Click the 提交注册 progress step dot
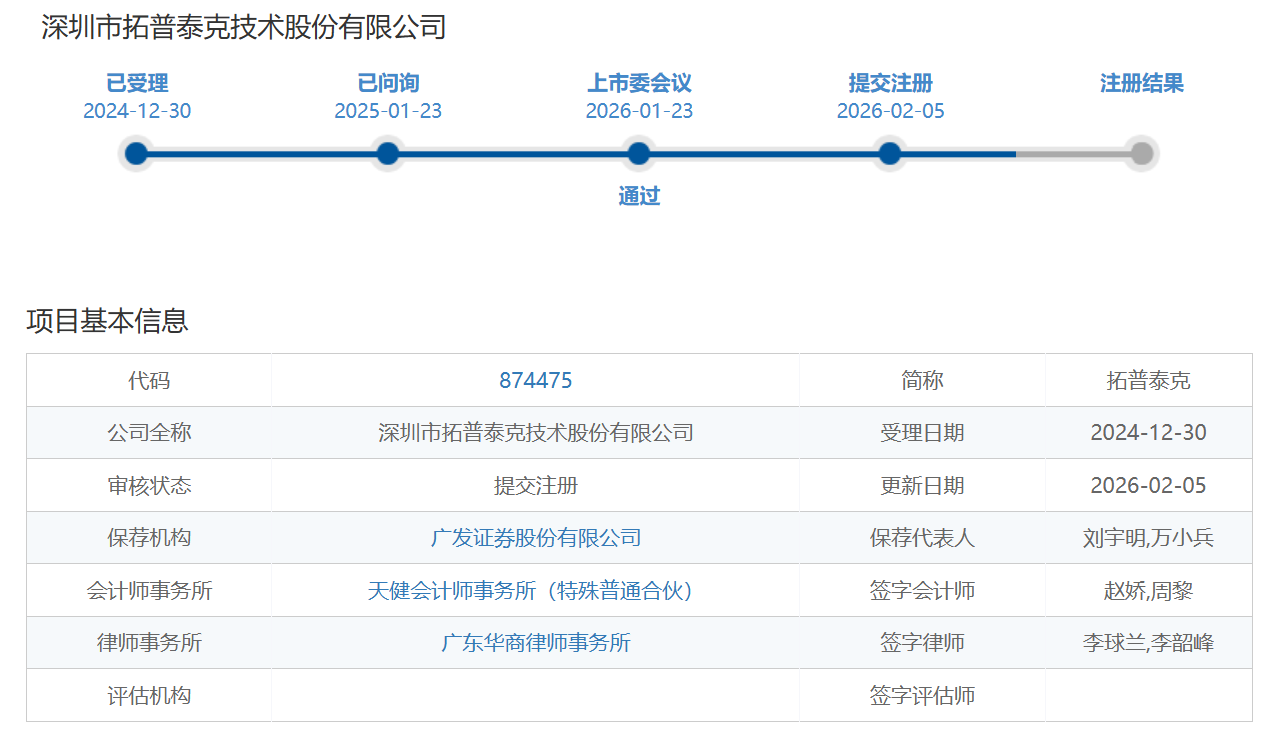The height and width of the screenshot is (738, 1263). pyautogui.click(x=890, y=153)
